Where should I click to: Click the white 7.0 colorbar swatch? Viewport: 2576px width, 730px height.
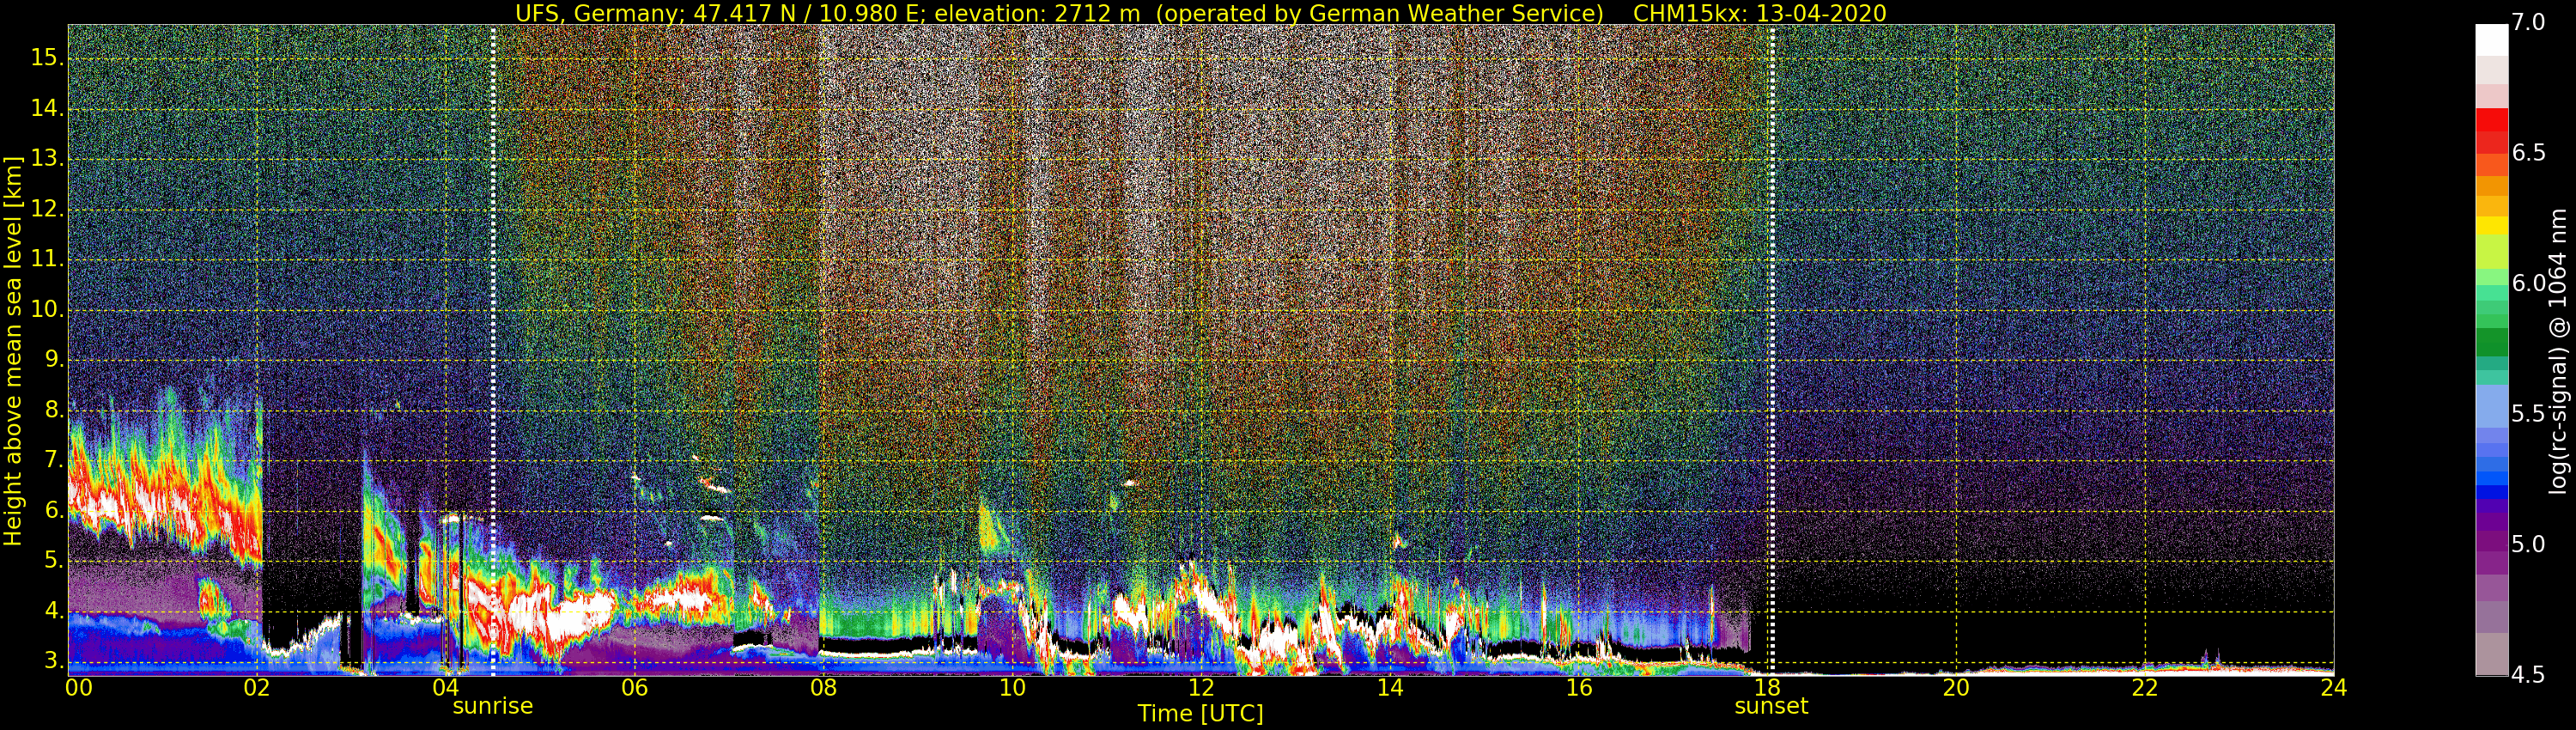2491,39
